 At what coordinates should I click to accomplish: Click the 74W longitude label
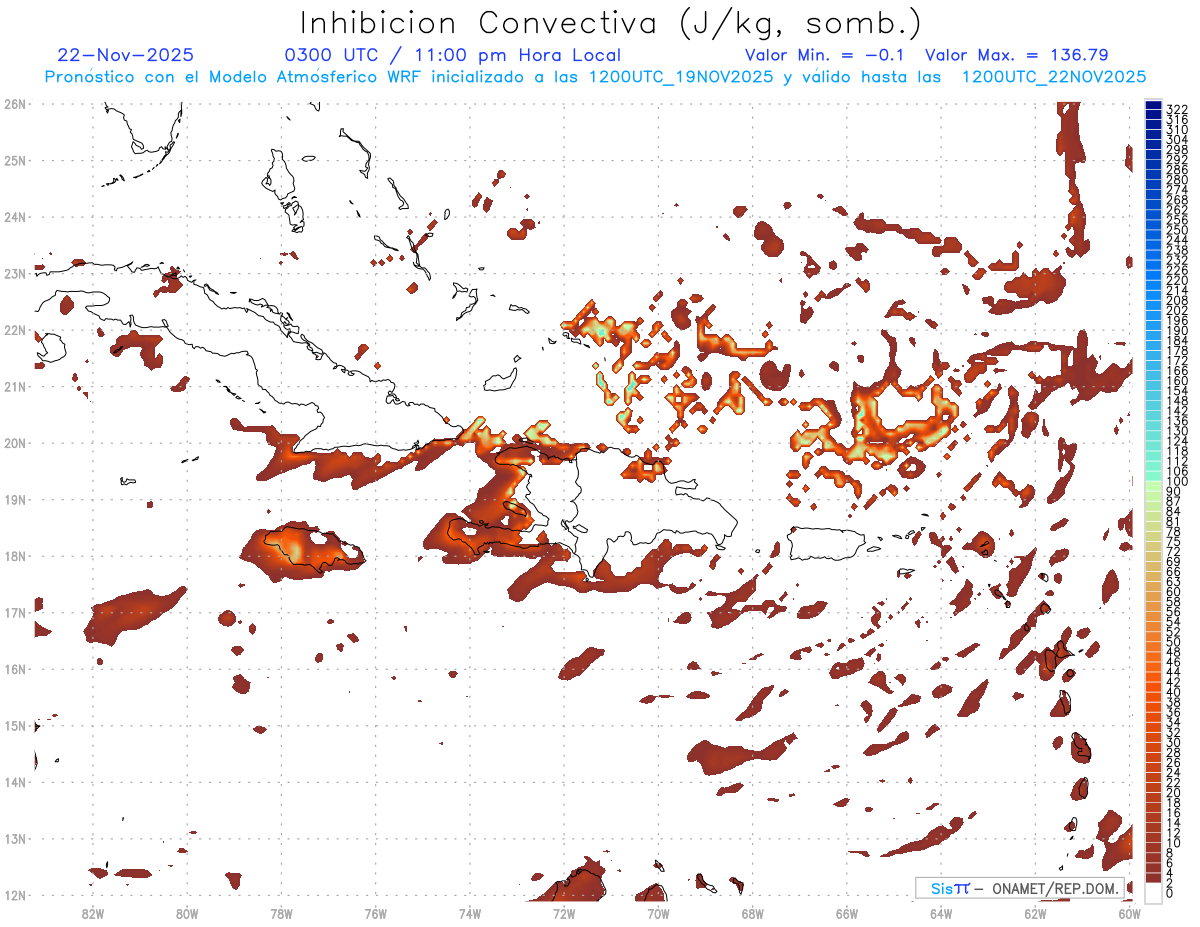470,913
